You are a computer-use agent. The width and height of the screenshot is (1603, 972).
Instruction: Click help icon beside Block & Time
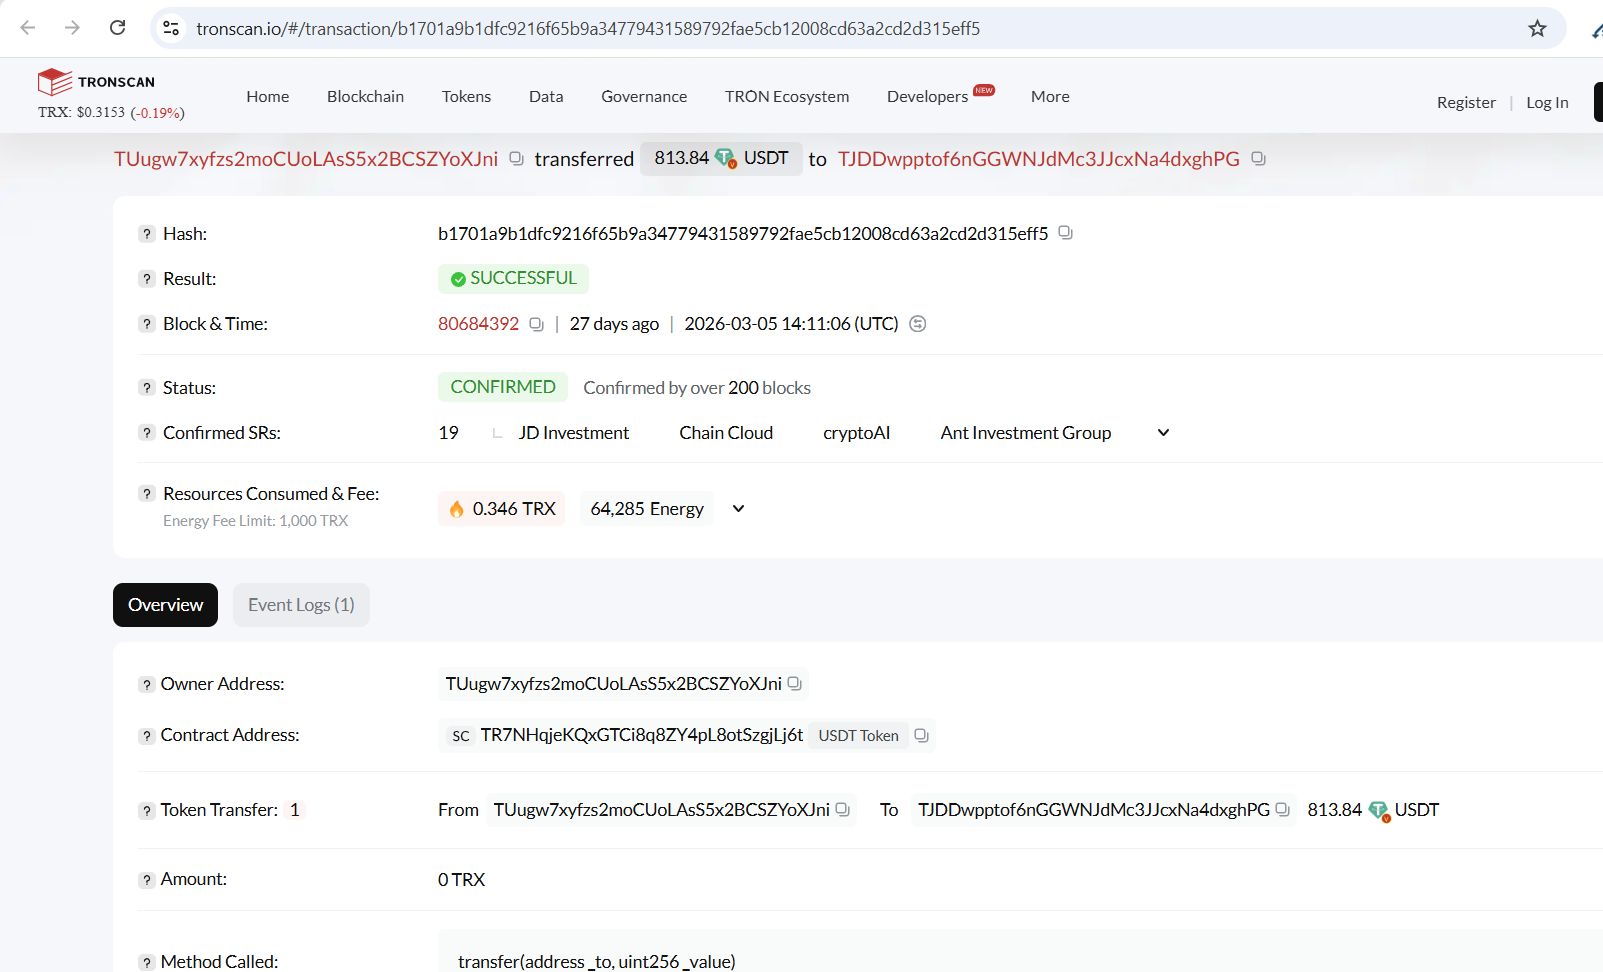146,324
